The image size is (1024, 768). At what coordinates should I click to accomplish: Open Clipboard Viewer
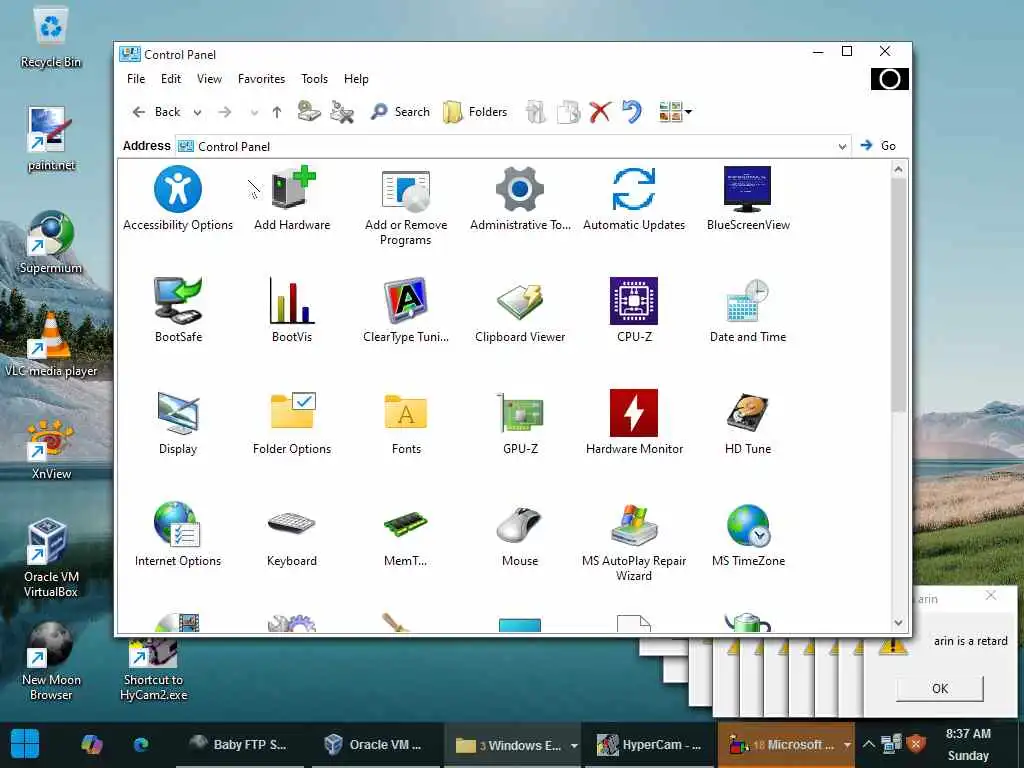520,310
